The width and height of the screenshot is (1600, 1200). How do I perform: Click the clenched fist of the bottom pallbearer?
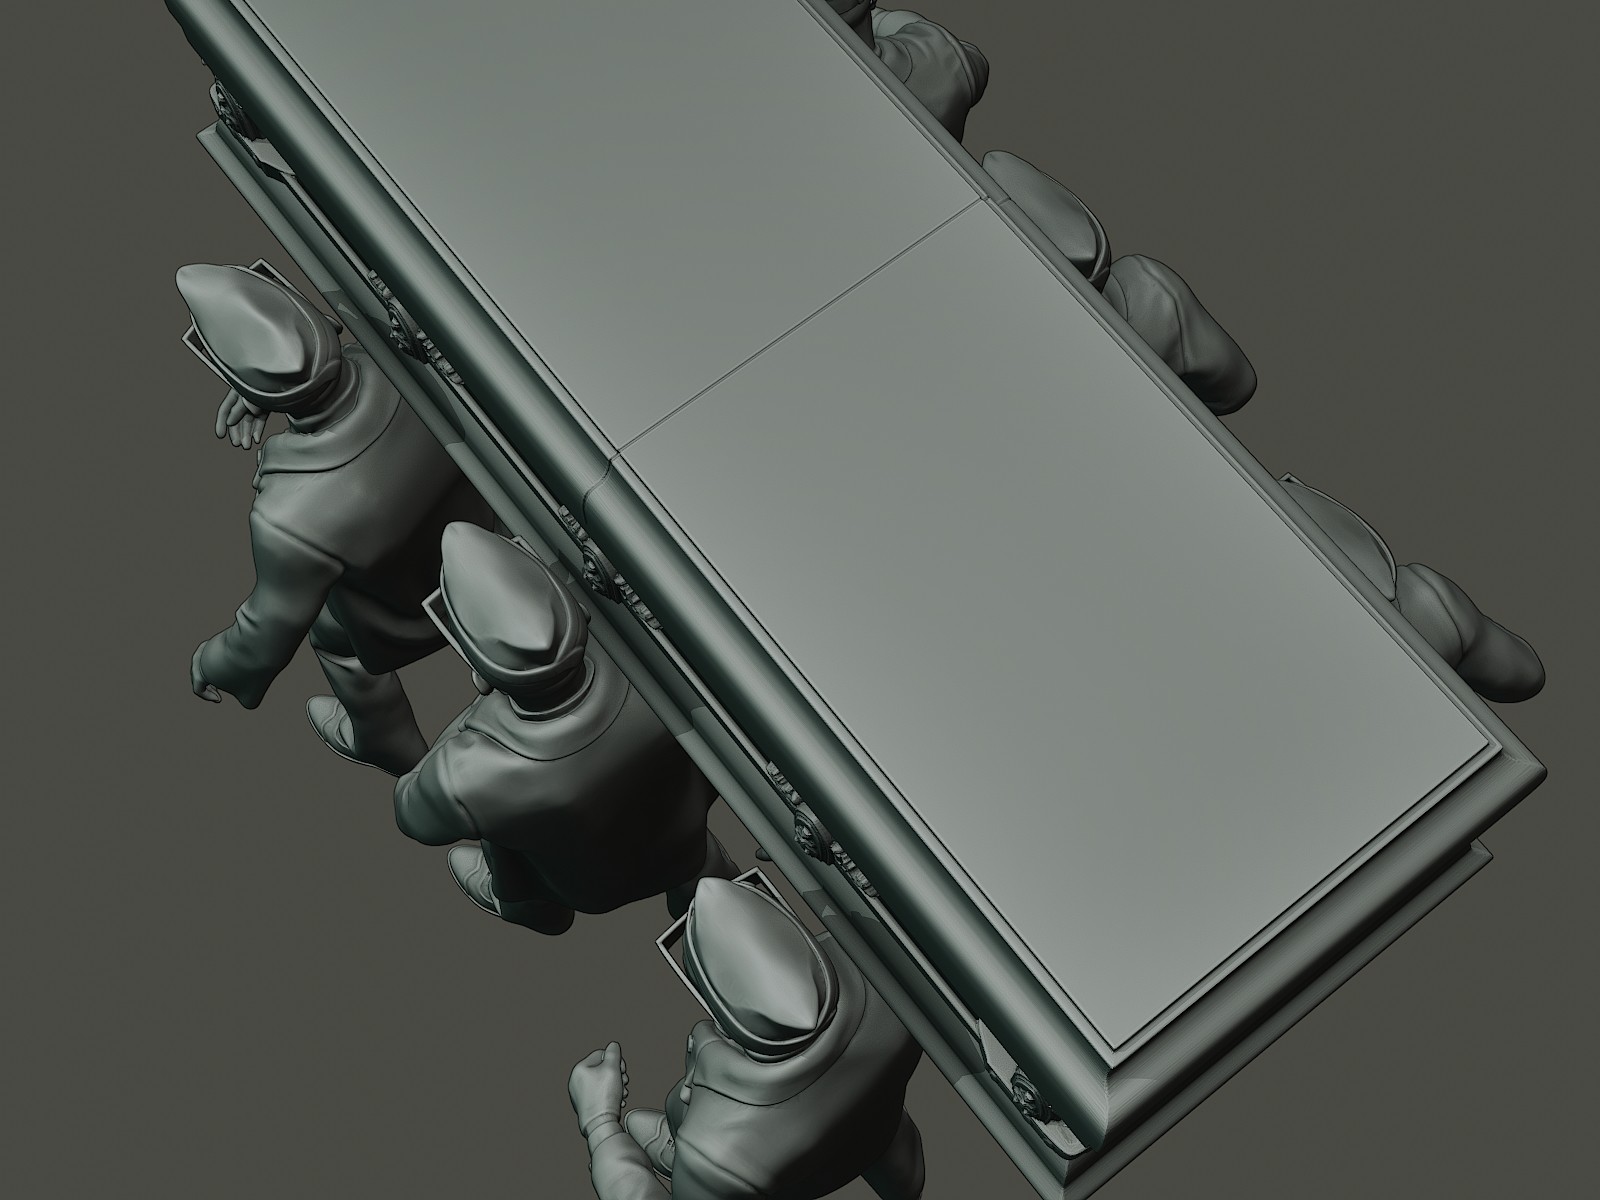[x=598, y=1083]
